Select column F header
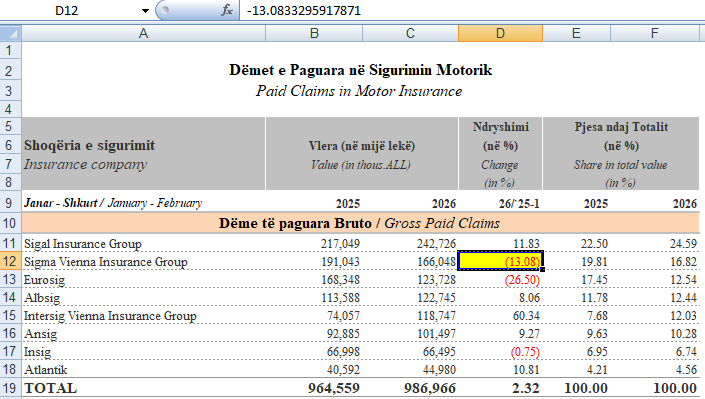The width and height of the screenshot is (705, 399). click(655, 33)
